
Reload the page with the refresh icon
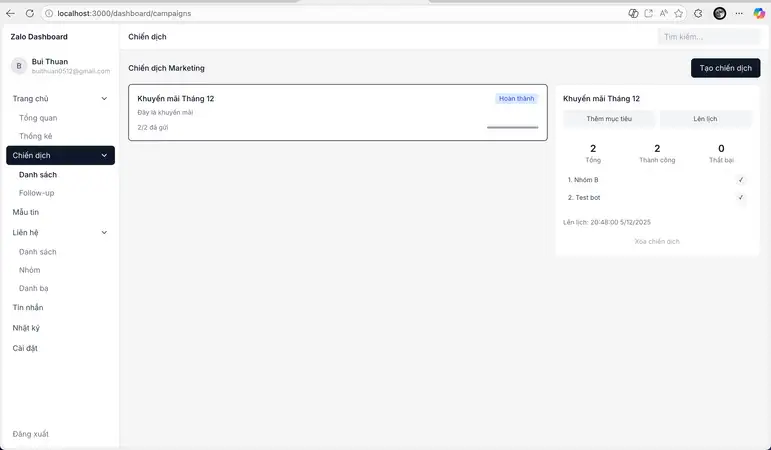click(30, 13)
